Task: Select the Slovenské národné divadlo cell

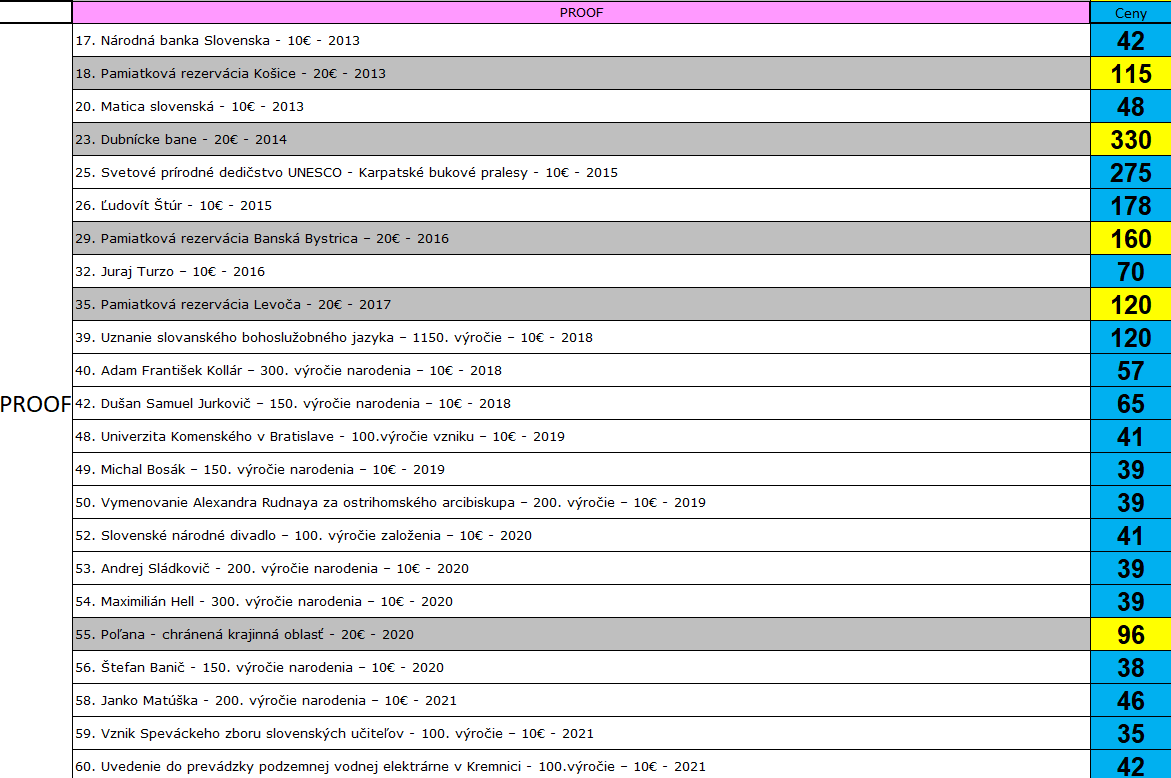Action: point(400,535)
